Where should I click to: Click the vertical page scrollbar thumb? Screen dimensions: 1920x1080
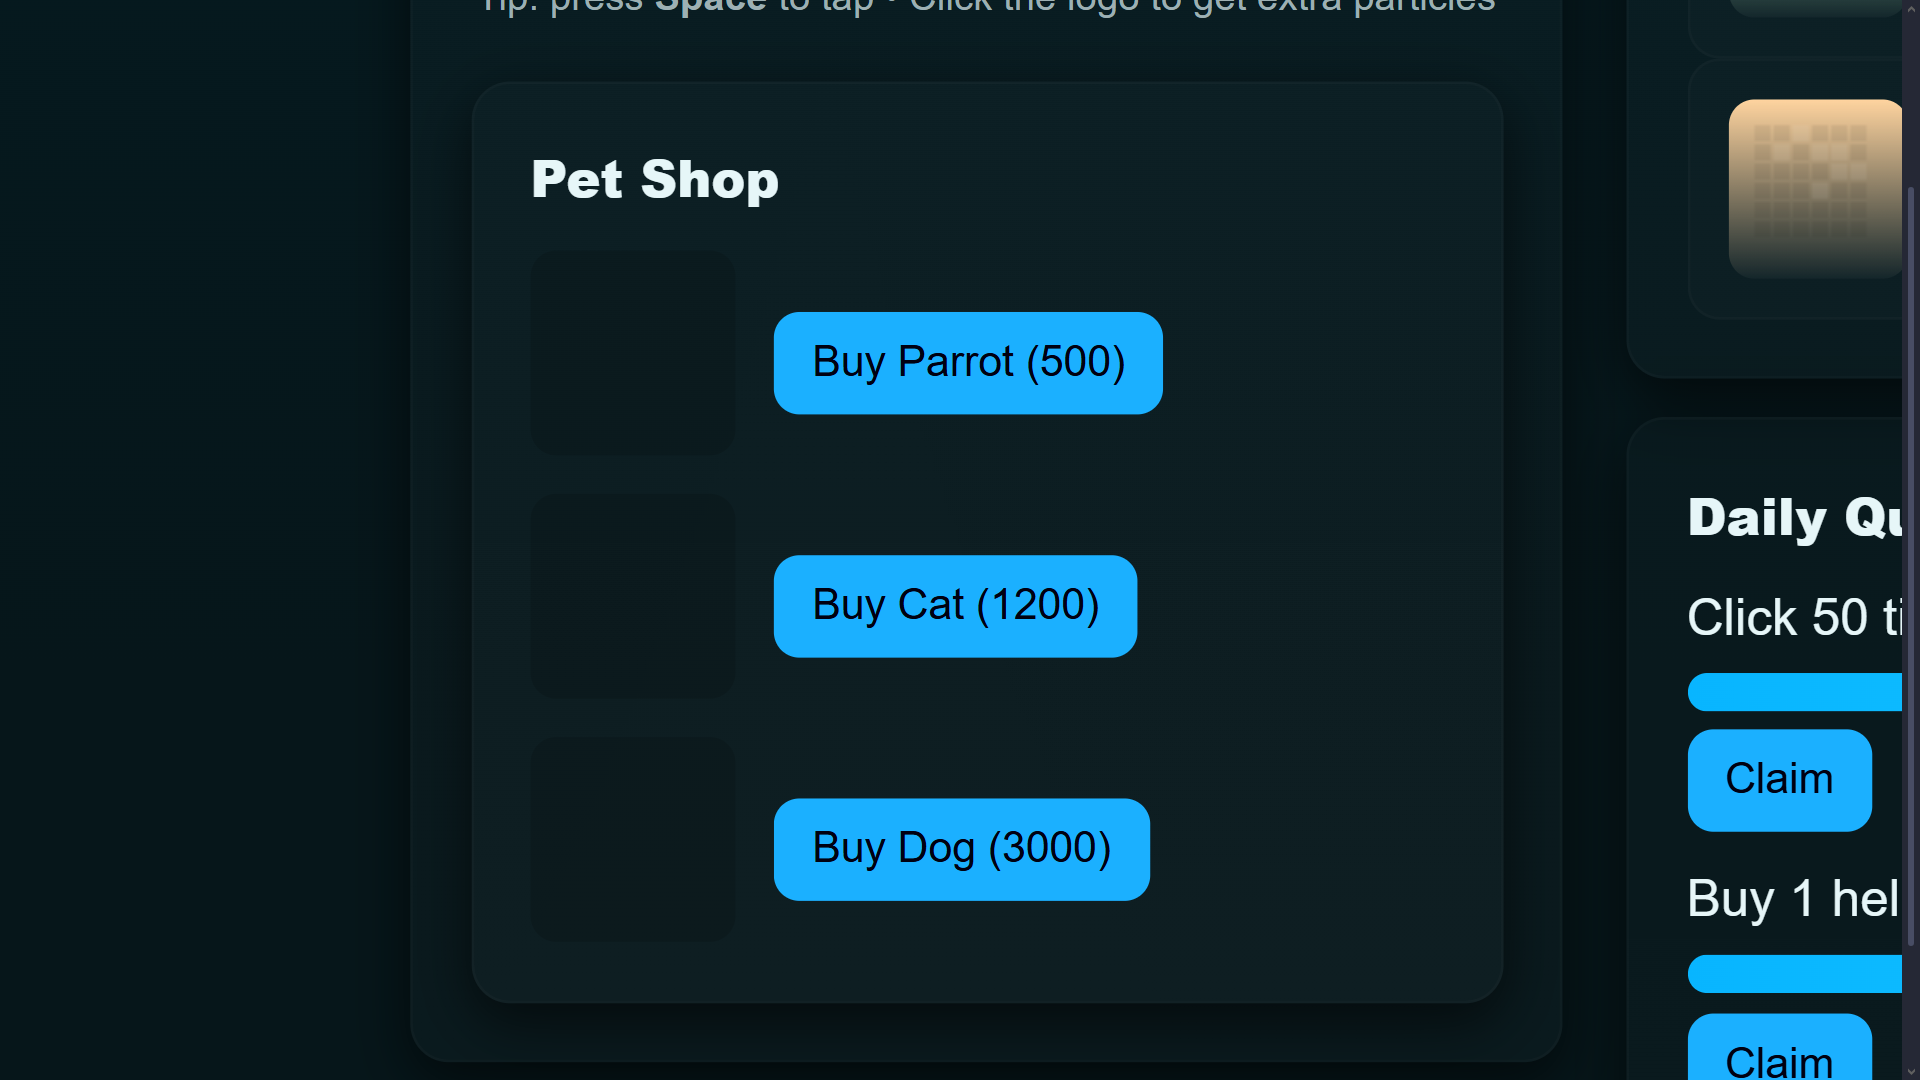point(1911,566)
